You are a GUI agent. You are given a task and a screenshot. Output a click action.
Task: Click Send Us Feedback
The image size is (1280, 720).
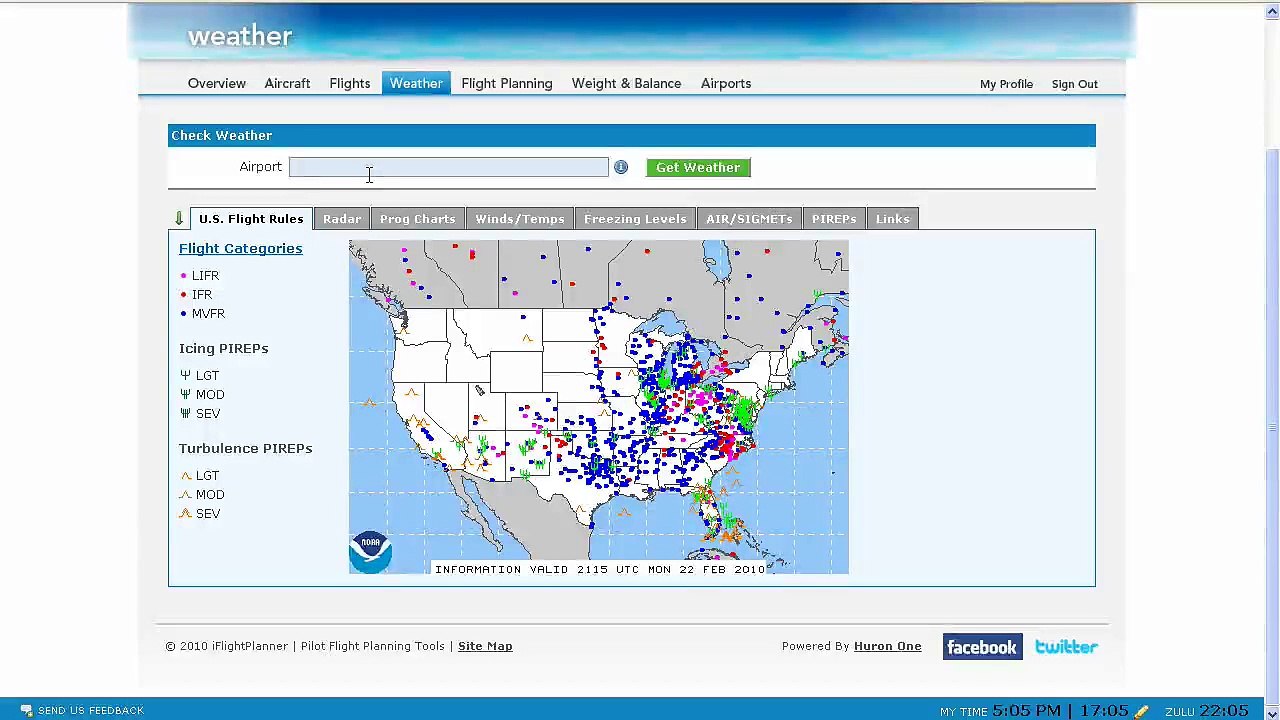point(91,710)
